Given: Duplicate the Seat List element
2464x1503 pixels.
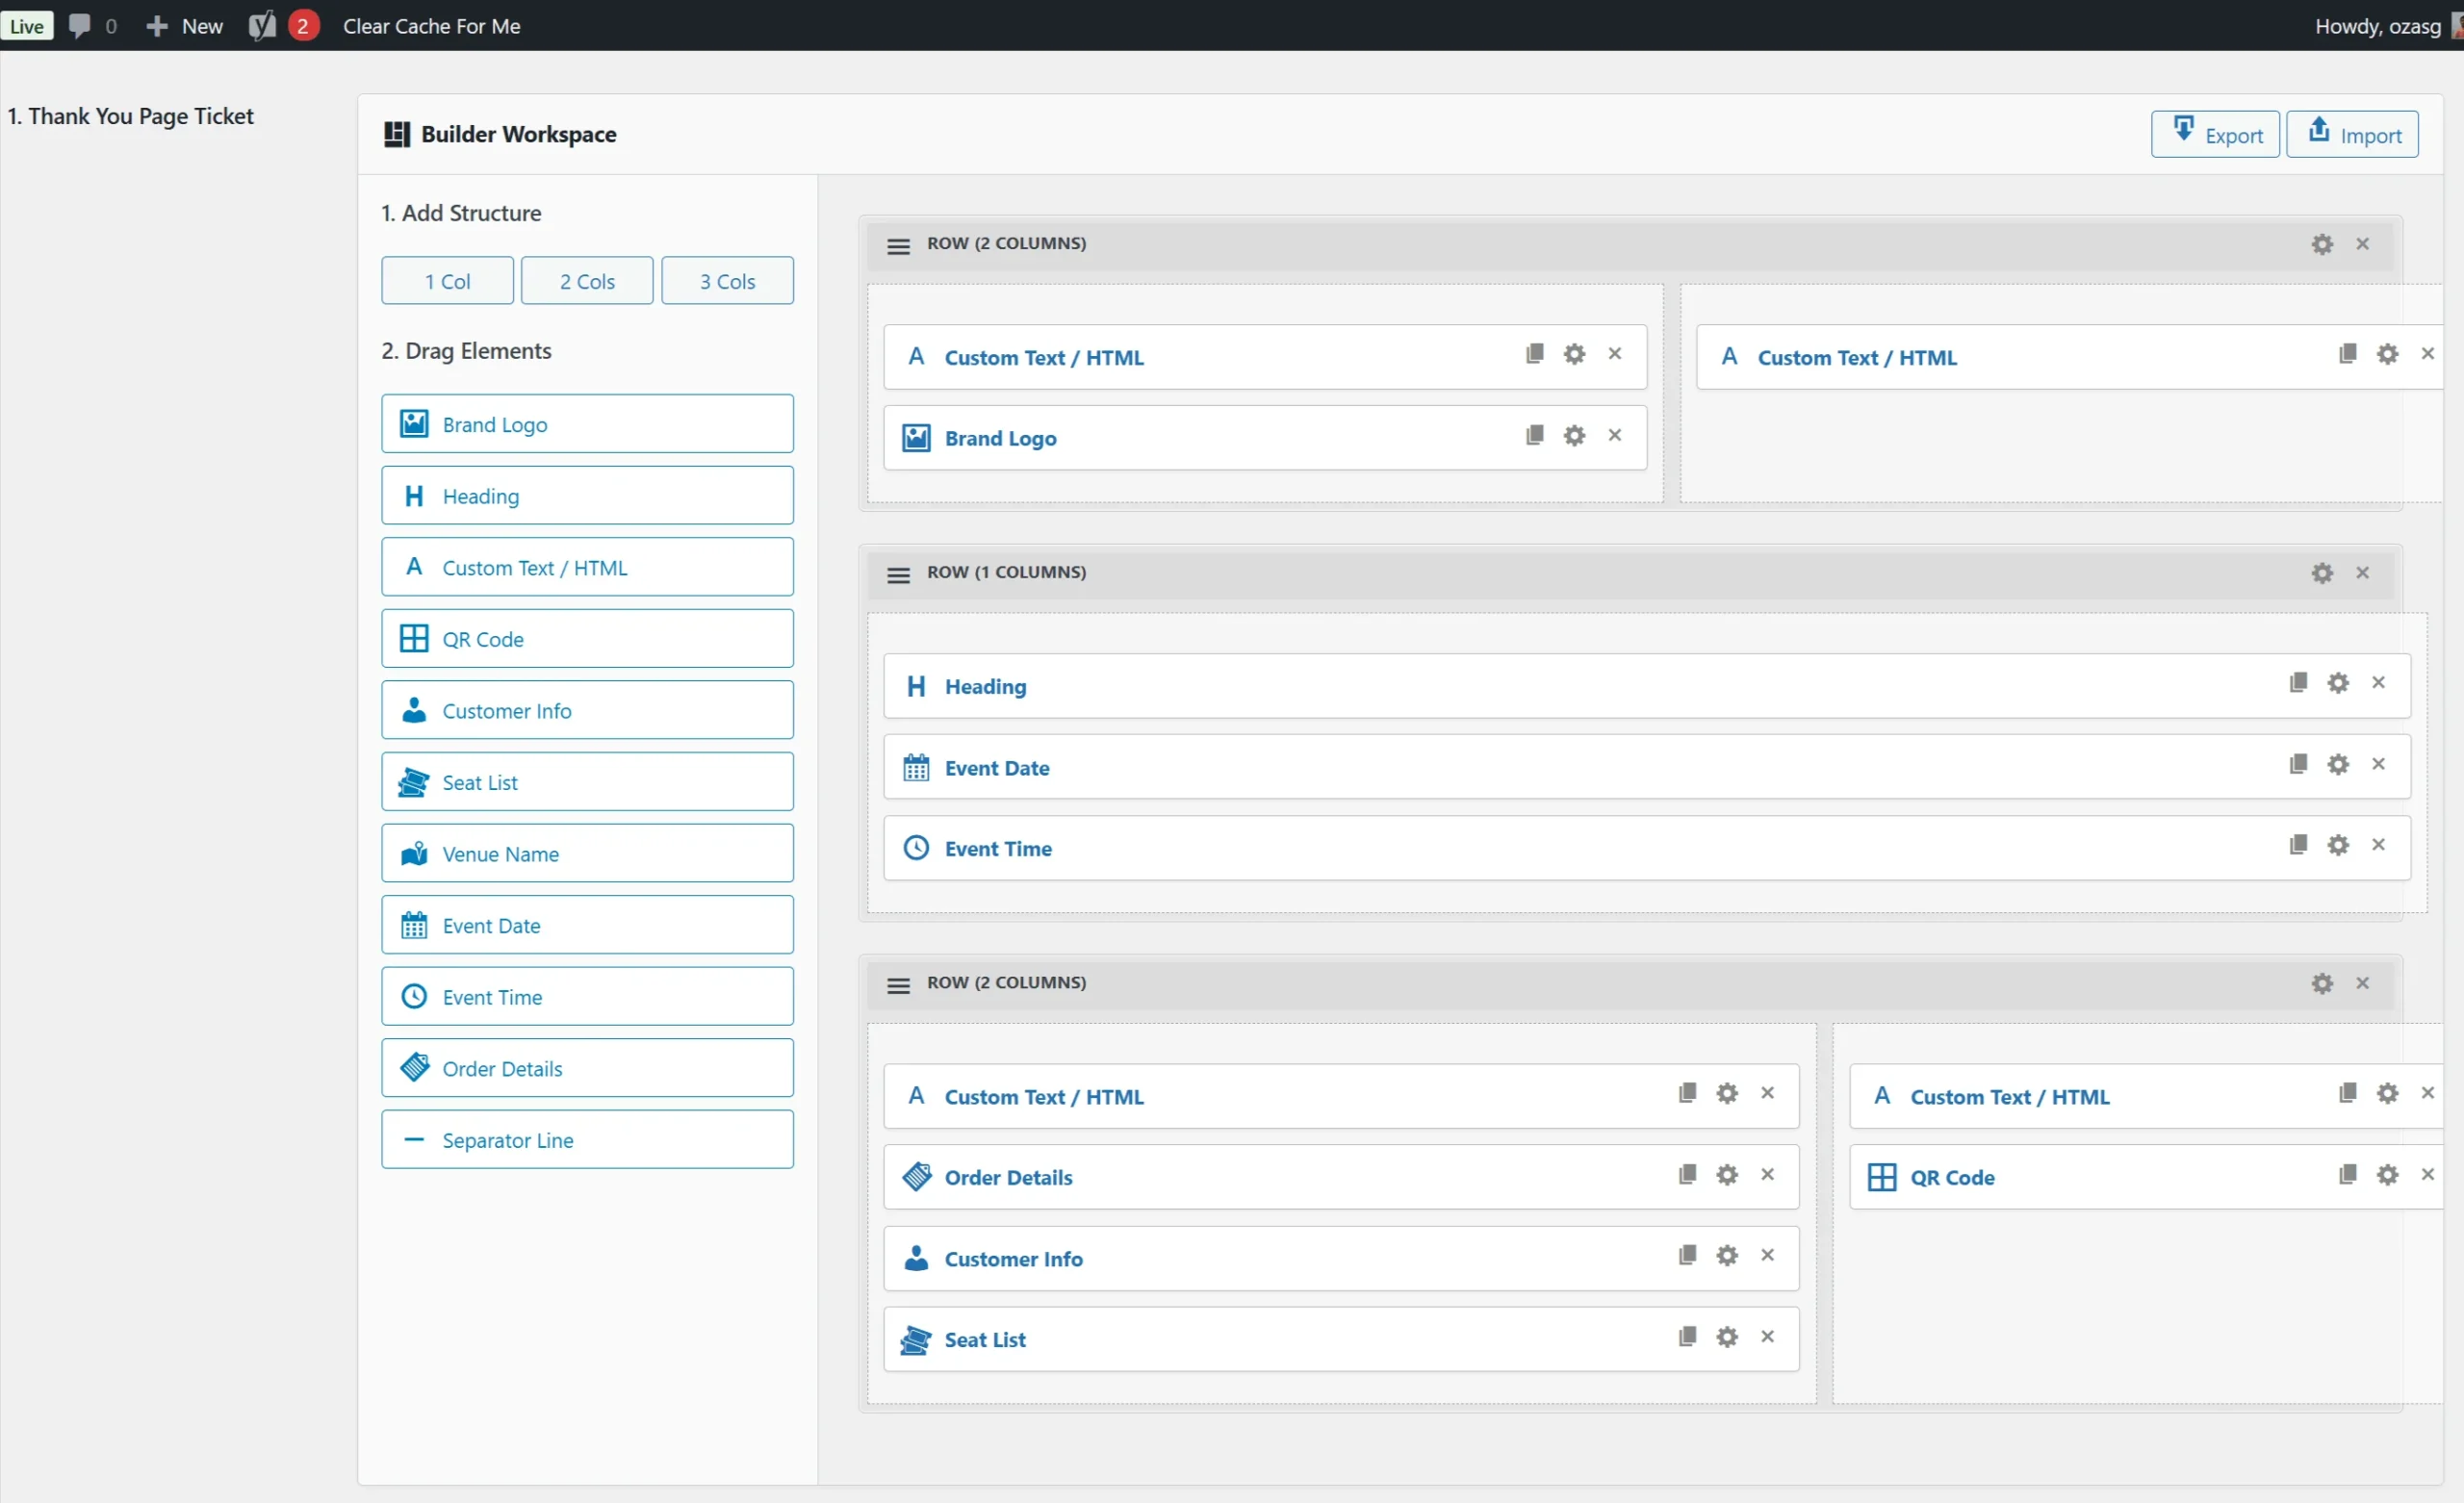Looking at the screenshot, I should [x=1686, y=1337].
